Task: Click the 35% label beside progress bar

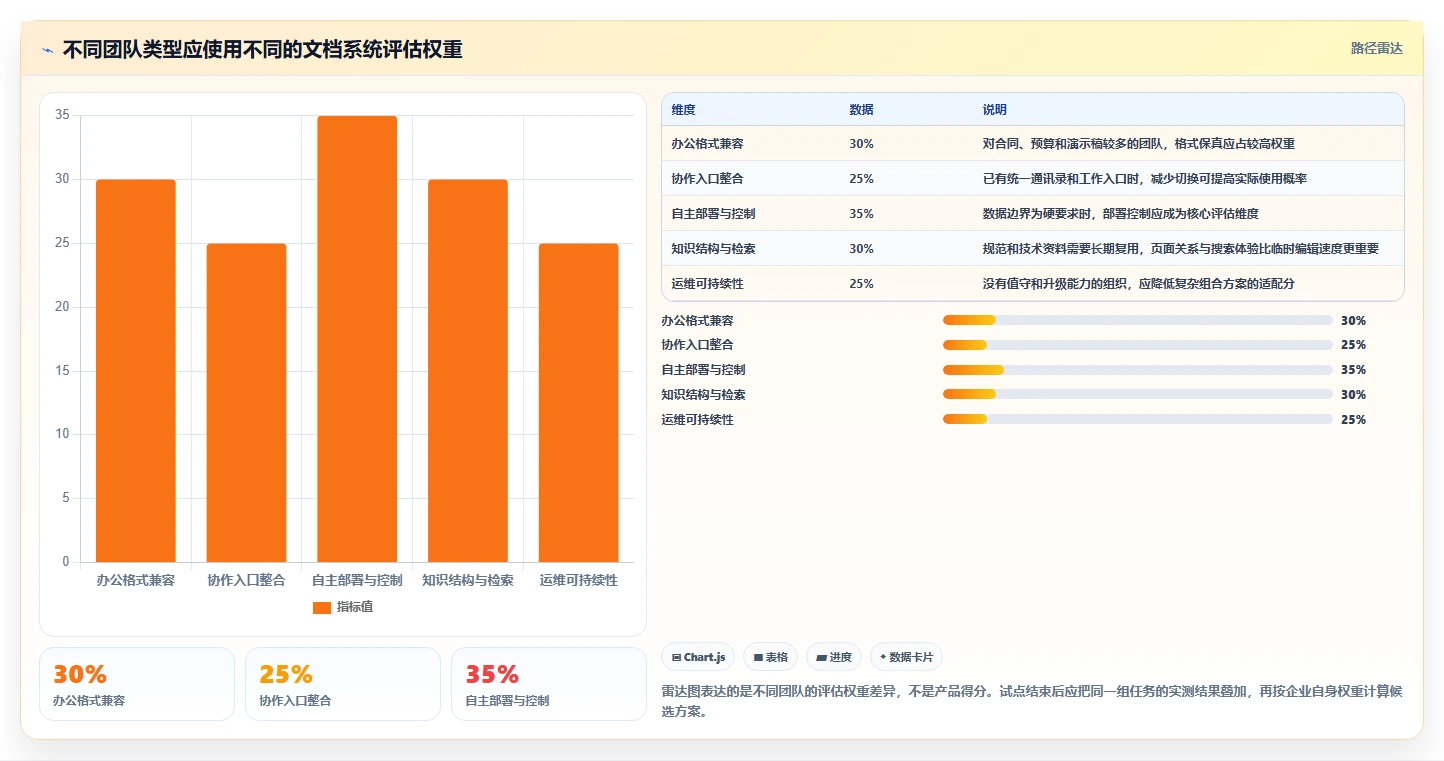Action: [1353, 370]
